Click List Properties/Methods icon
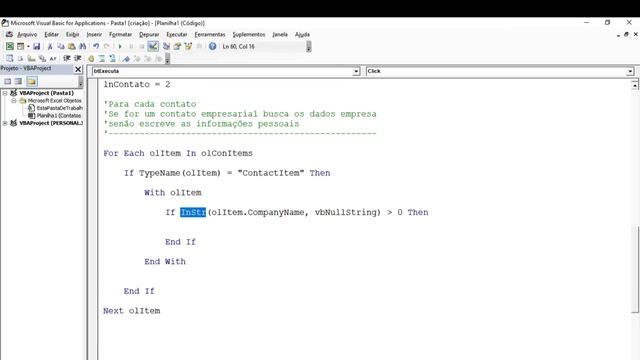This screenshot has height=360, width=640. pos(9,59)
